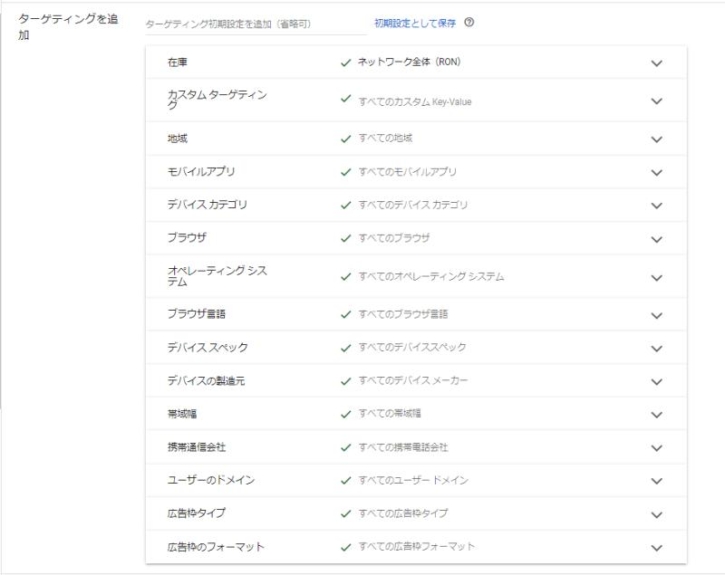Expand the オペレーティング システム chevron

click(x=657, y=276)
